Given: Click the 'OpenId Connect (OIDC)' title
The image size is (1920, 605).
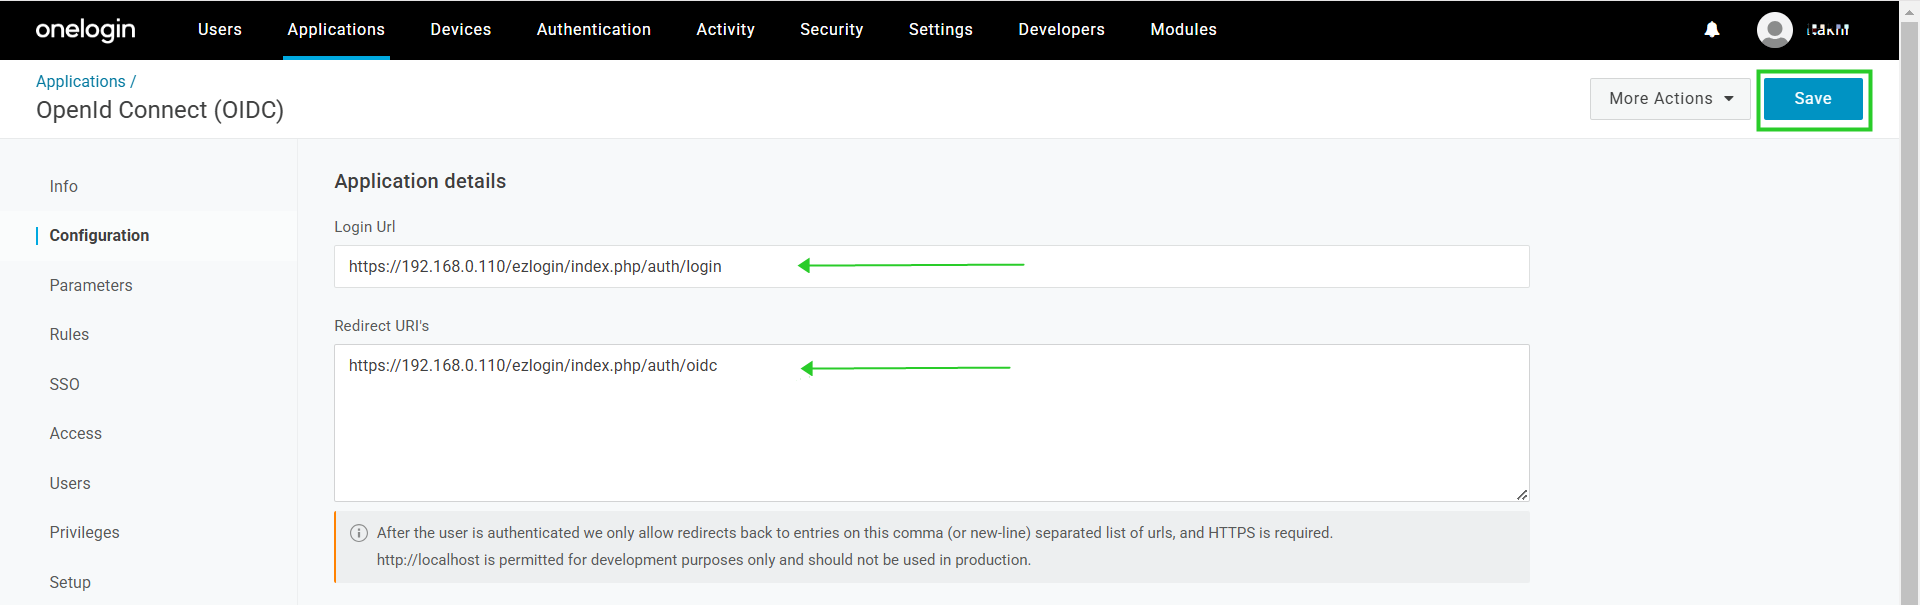Looking at the screenshot, I should (160, 110).
